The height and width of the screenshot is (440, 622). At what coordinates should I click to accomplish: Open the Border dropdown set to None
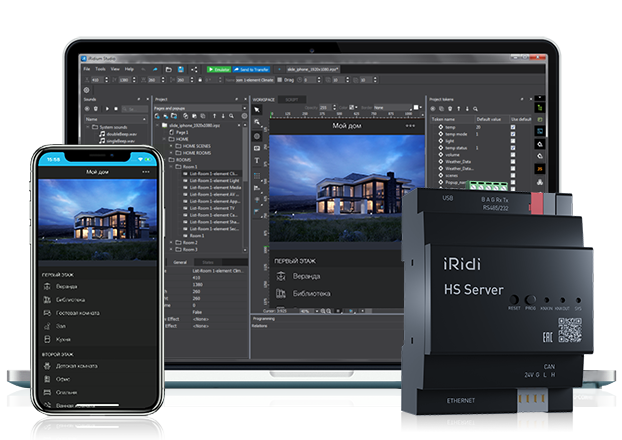click(381, 107)
